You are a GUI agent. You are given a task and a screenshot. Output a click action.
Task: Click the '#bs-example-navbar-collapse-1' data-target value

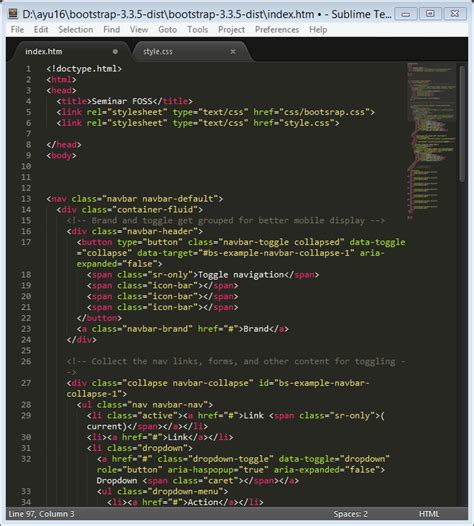tap(276, 253)
